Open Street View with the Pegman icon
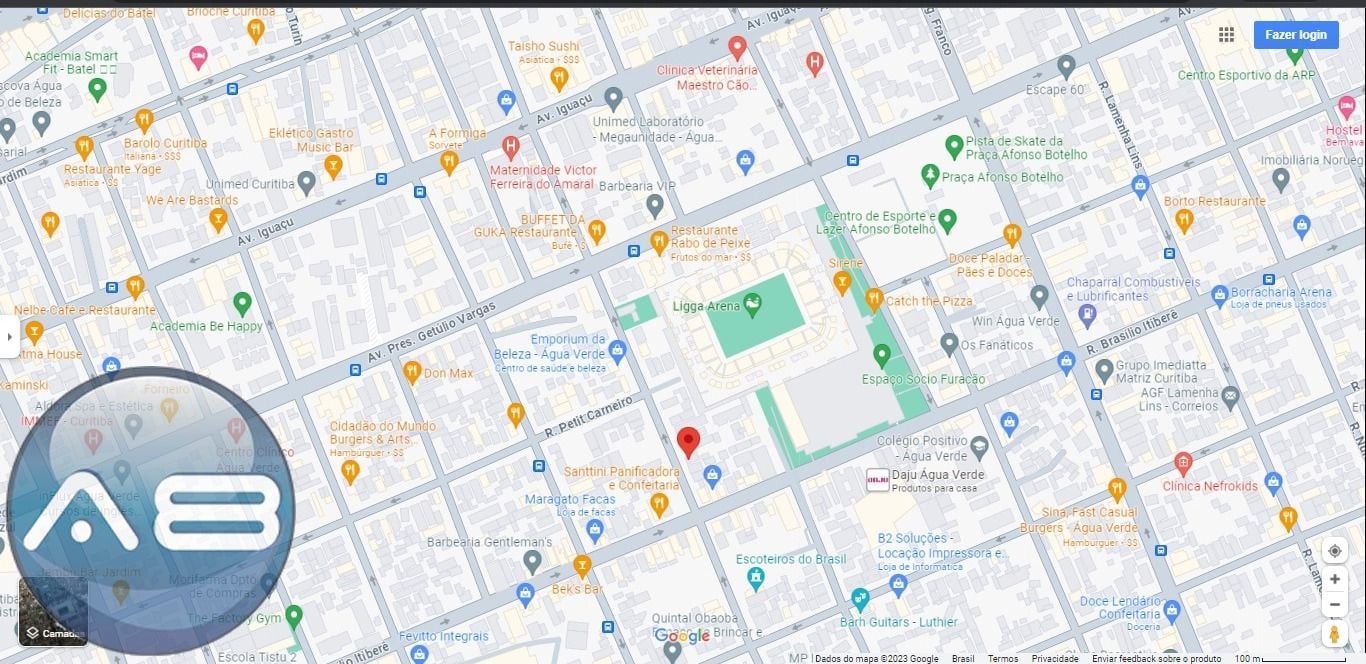 tap(1334, 634)
